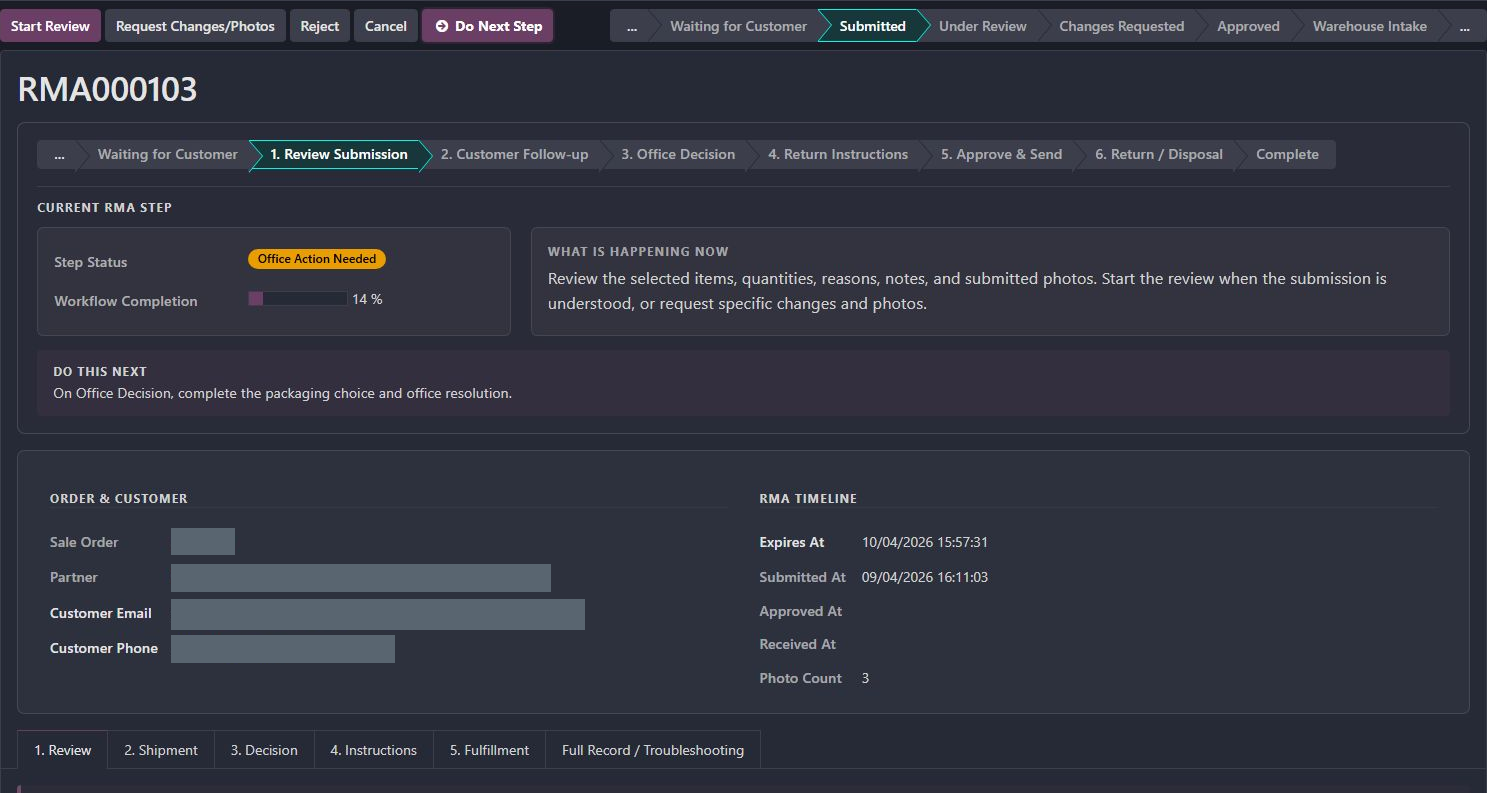Open the 5. Fulfillment tab
Image resolution: width=1487 pixels, height=793 pixels.
point(489,750)
